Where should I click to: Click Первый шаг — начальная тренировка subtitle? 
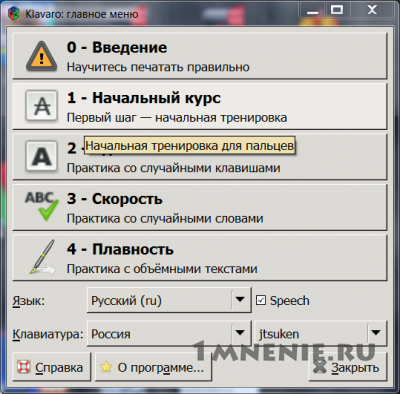[177, 118]
